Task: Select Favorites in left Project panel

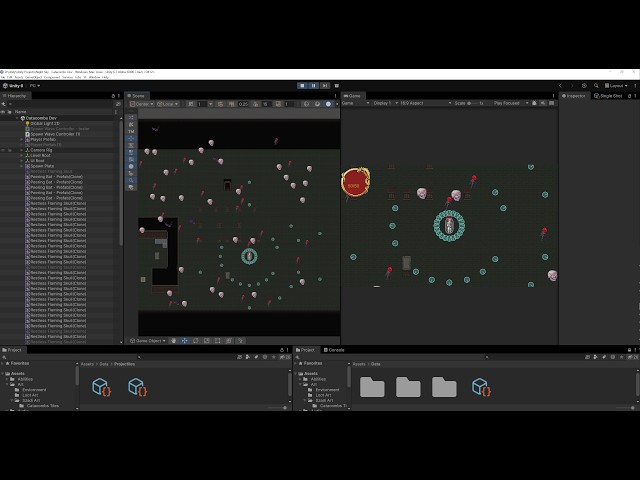Action: click(x=19, y=363)
